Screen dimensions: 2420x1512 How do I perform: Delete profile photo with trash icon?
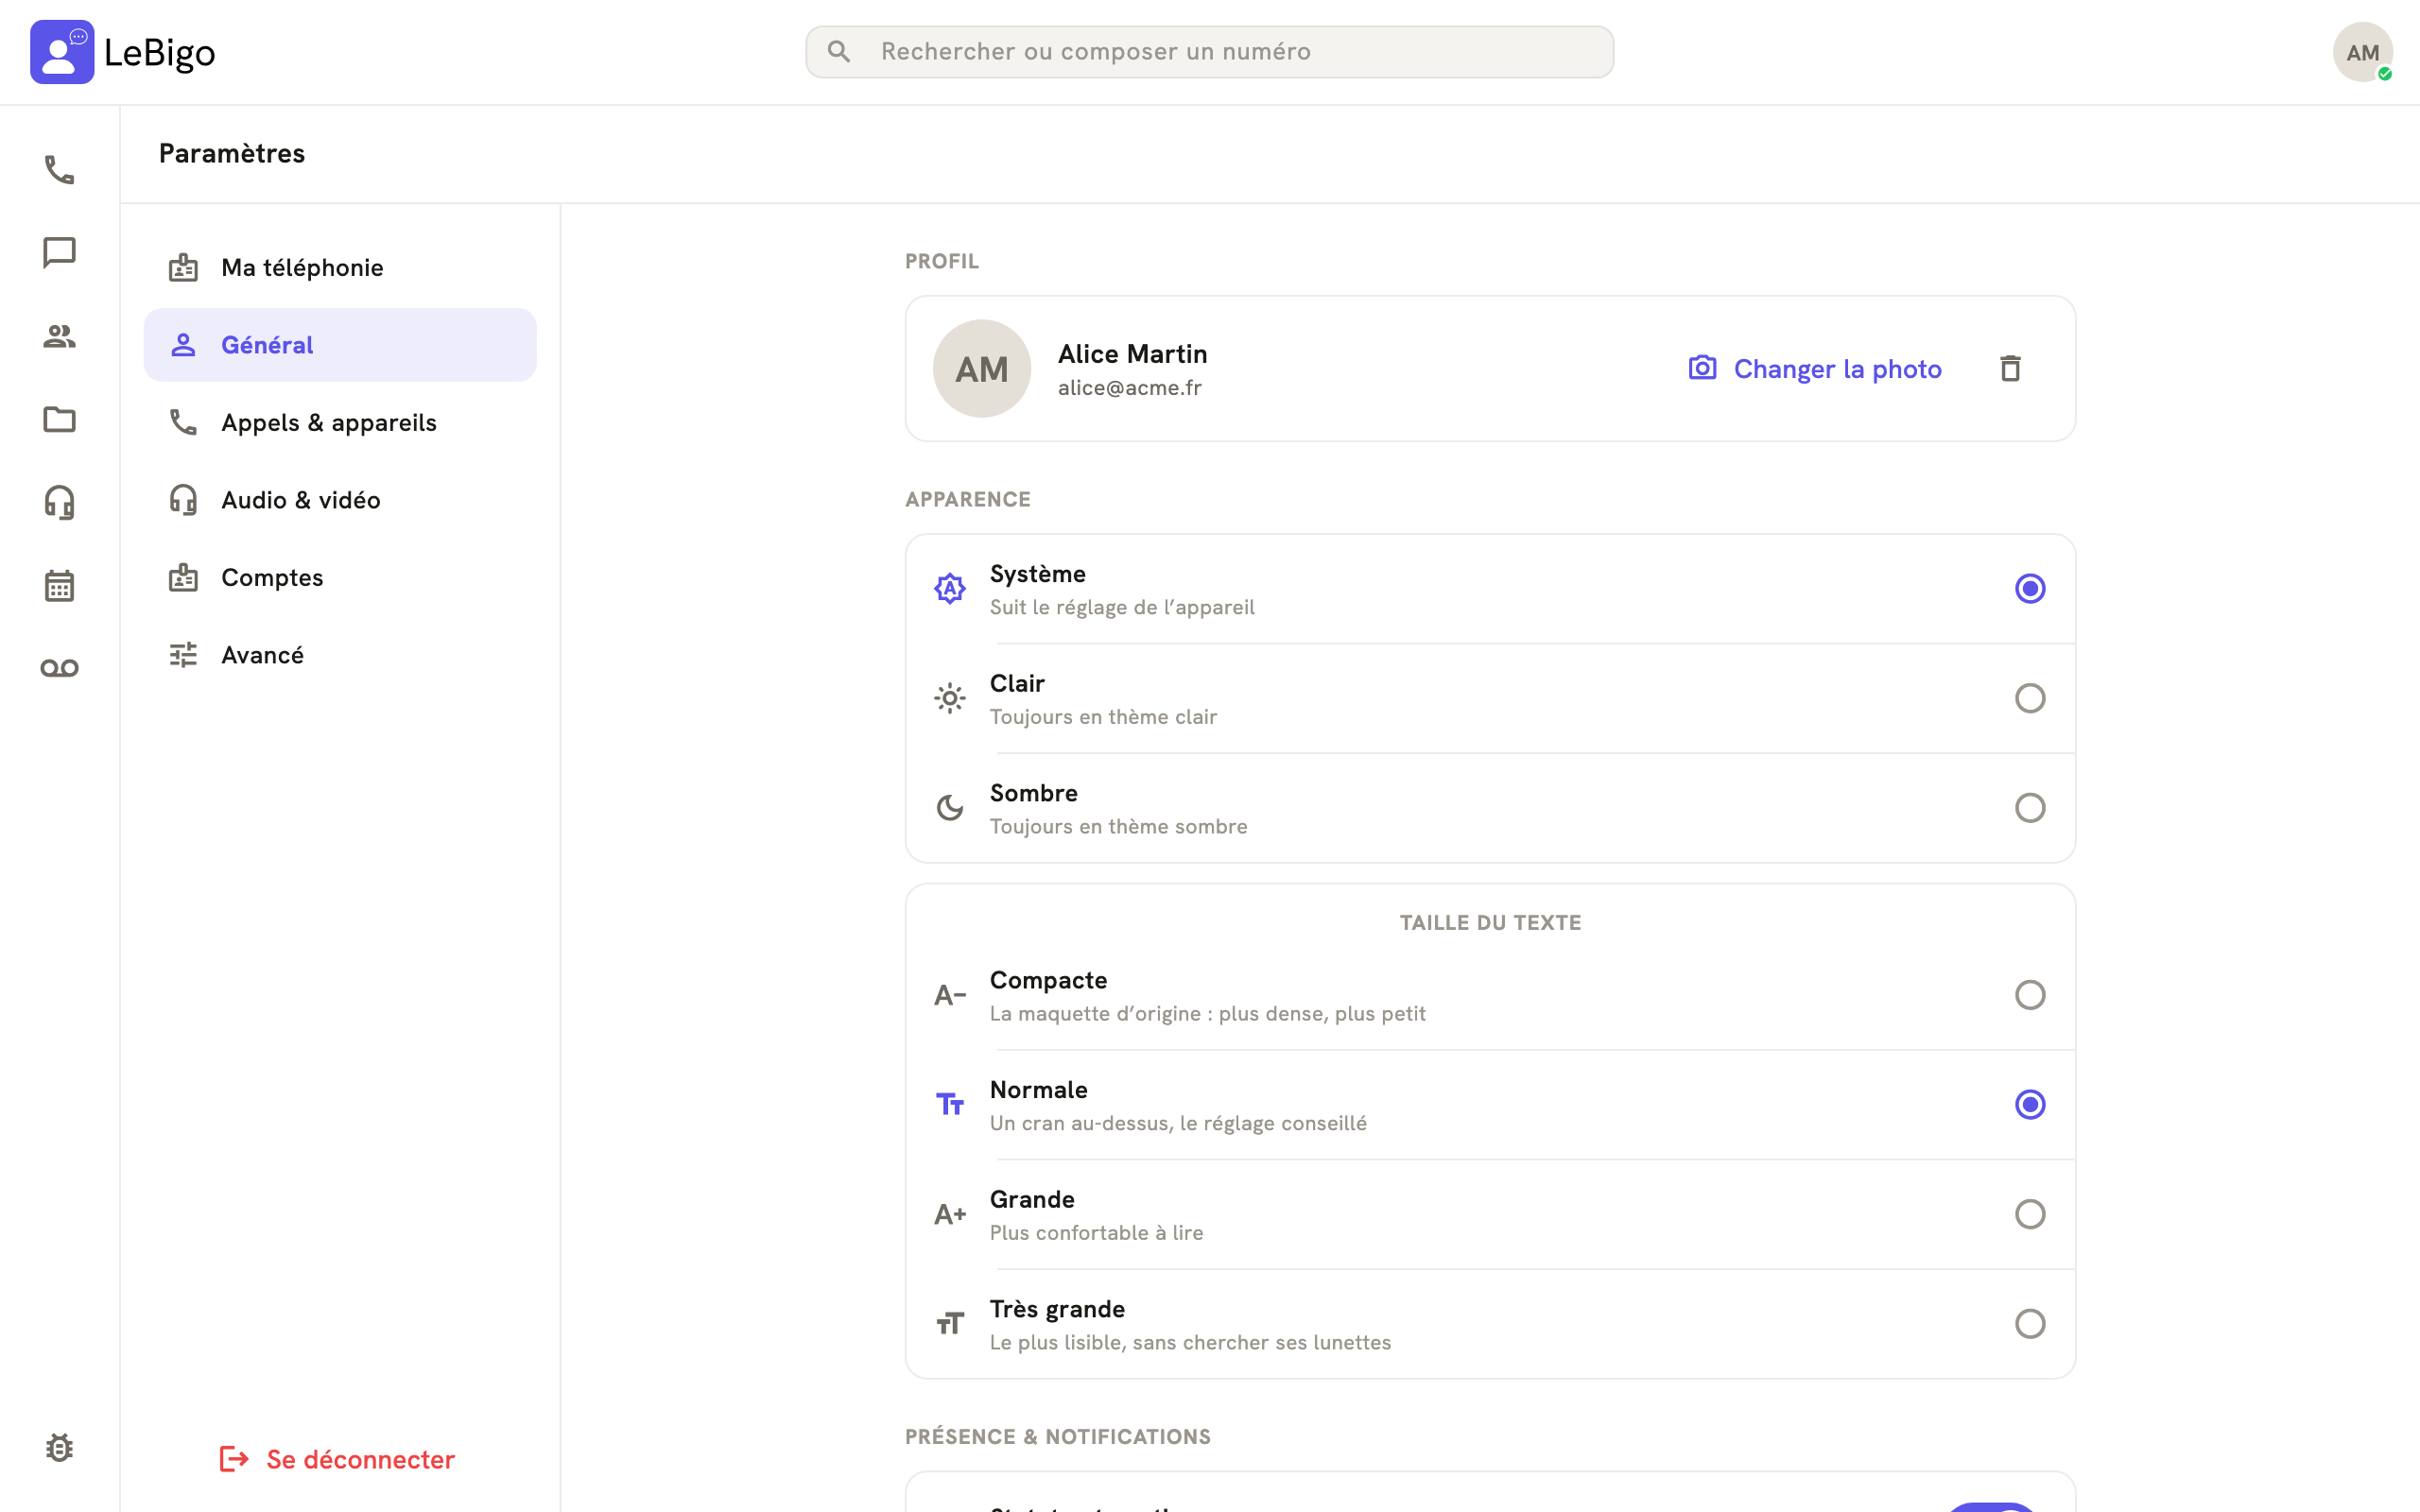click(2010, 369)
